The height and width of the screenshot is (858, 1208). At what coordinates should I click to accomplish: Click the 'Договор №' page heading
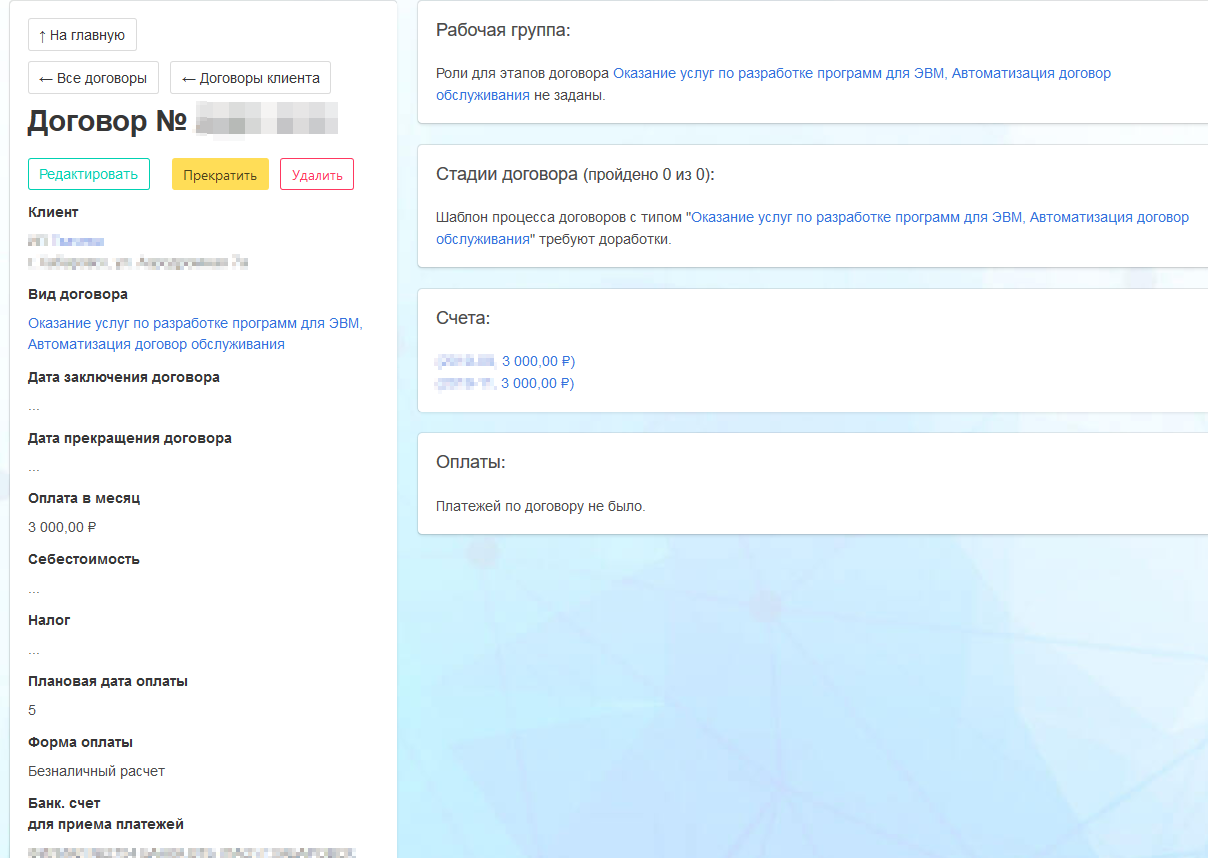(107, 121)
